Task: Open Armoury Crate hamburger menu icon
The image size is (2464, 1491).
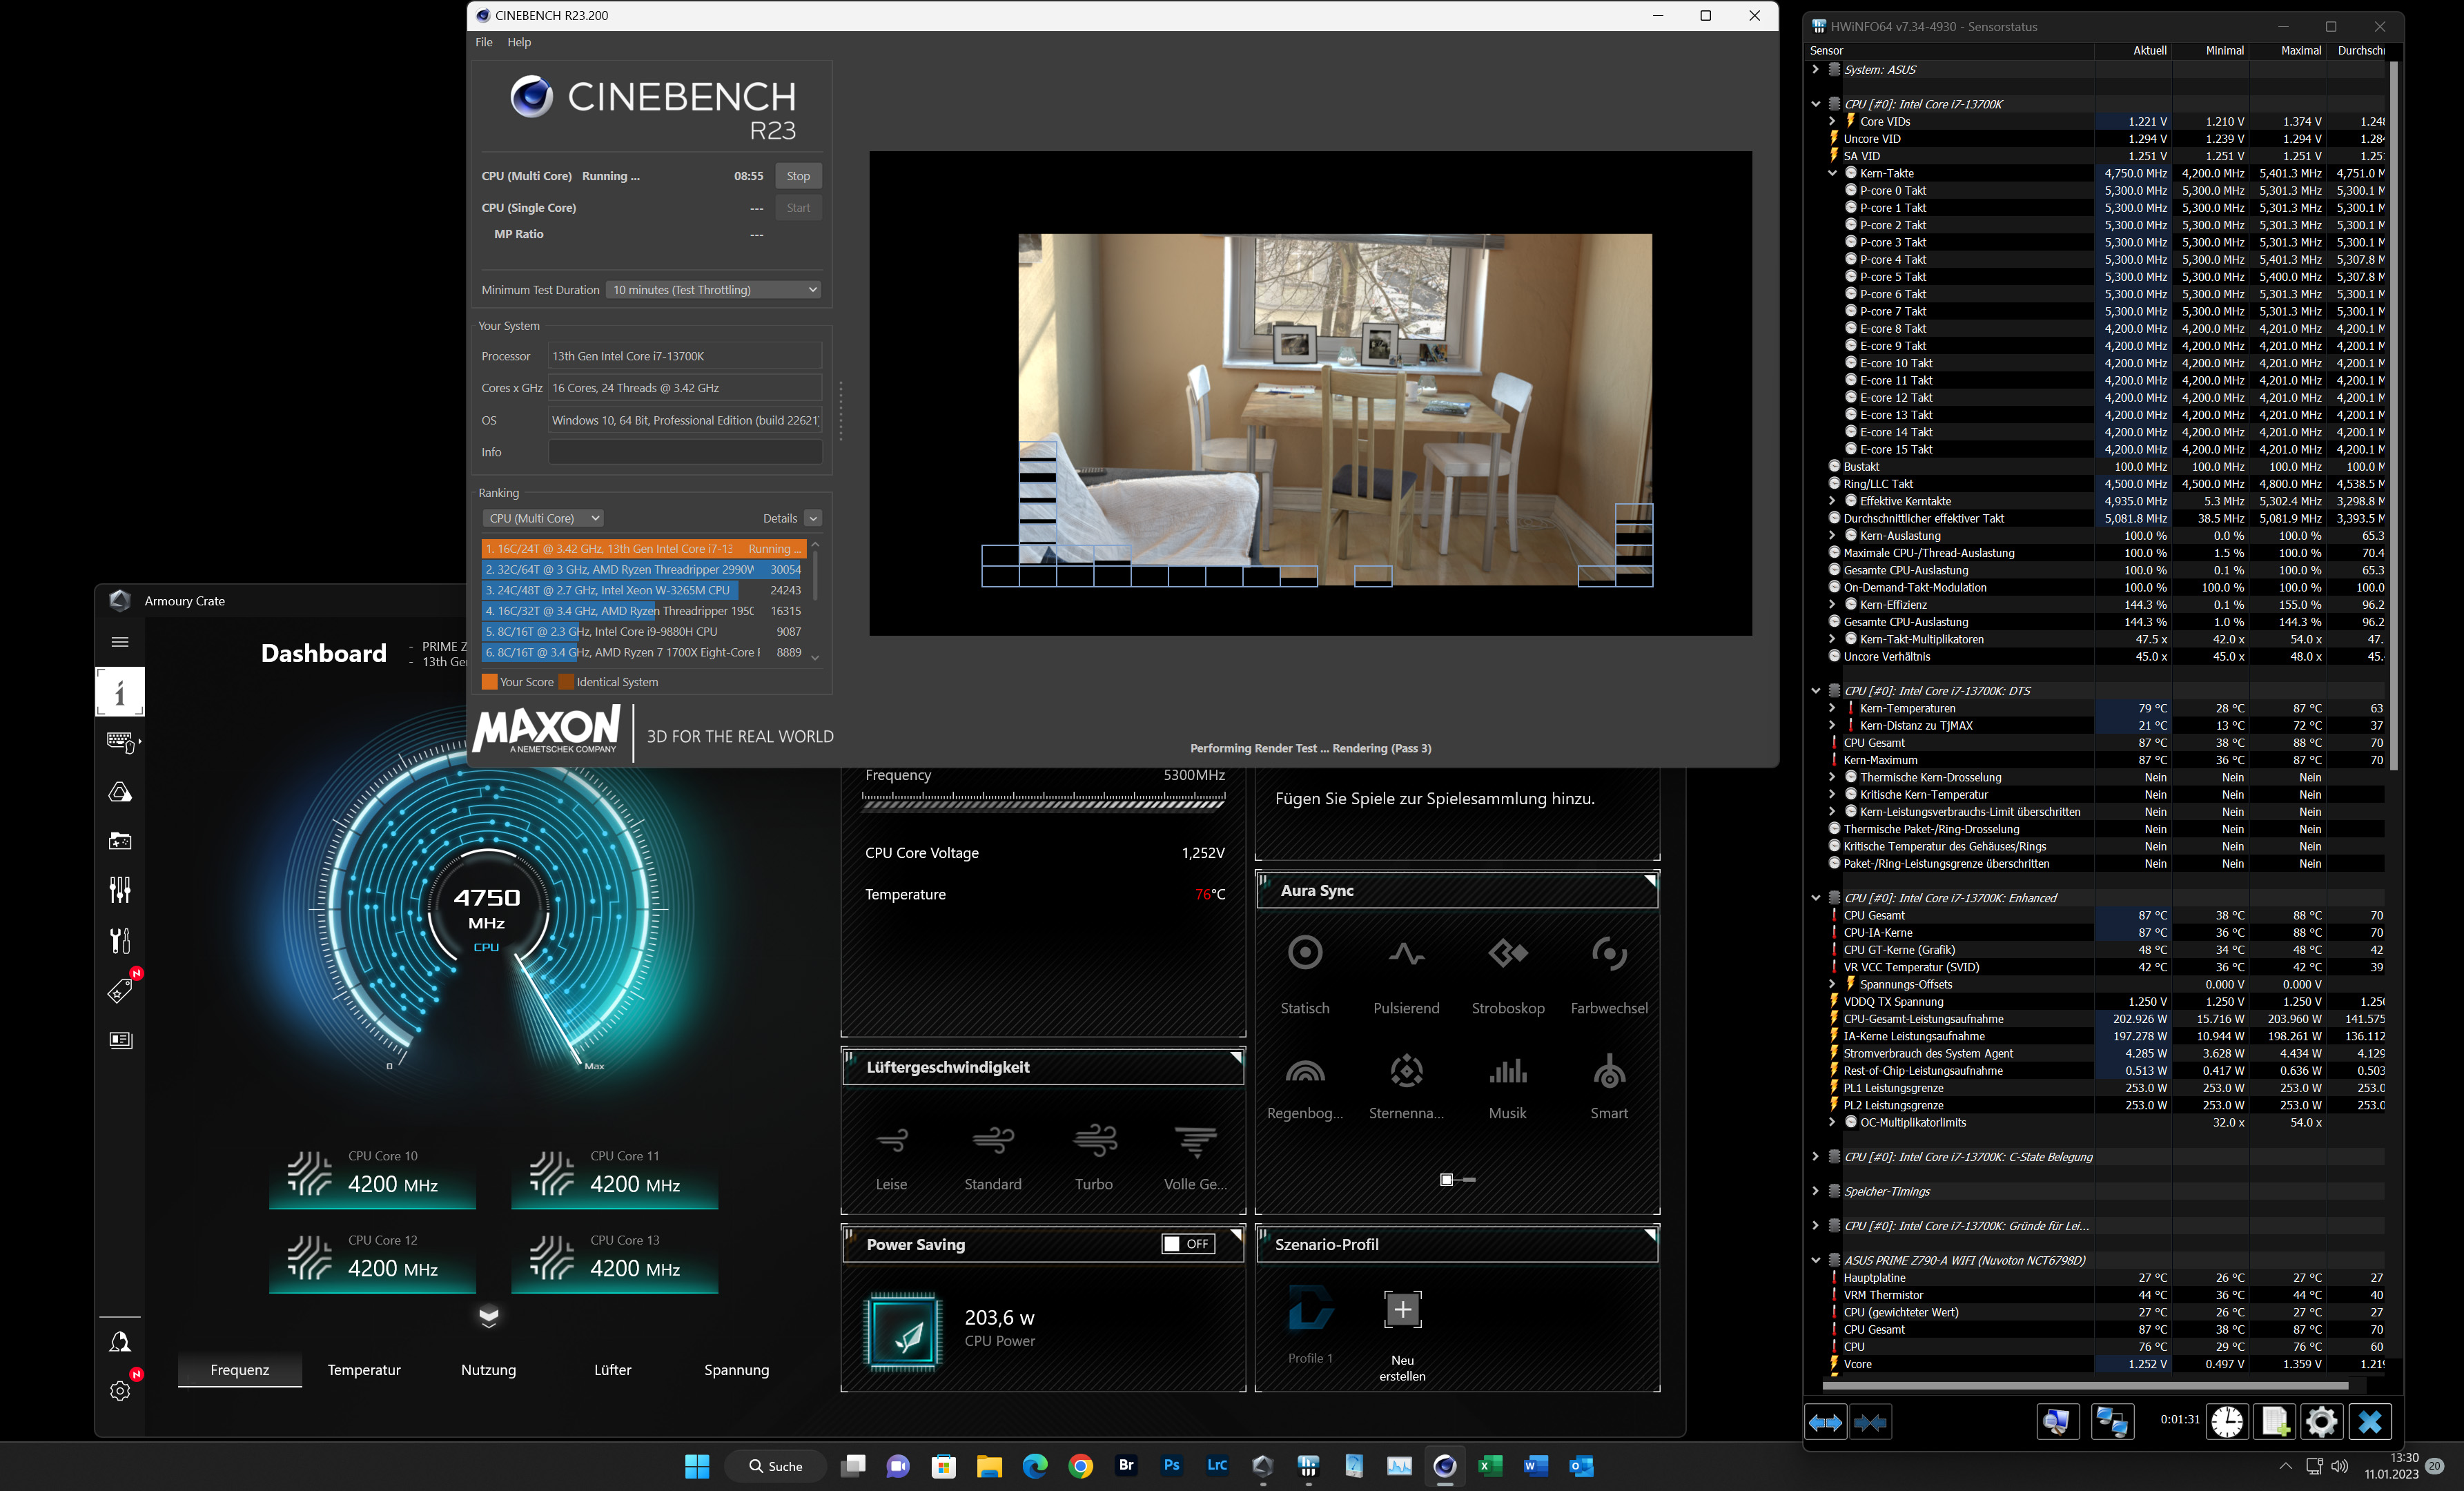Action: point(120,642)
